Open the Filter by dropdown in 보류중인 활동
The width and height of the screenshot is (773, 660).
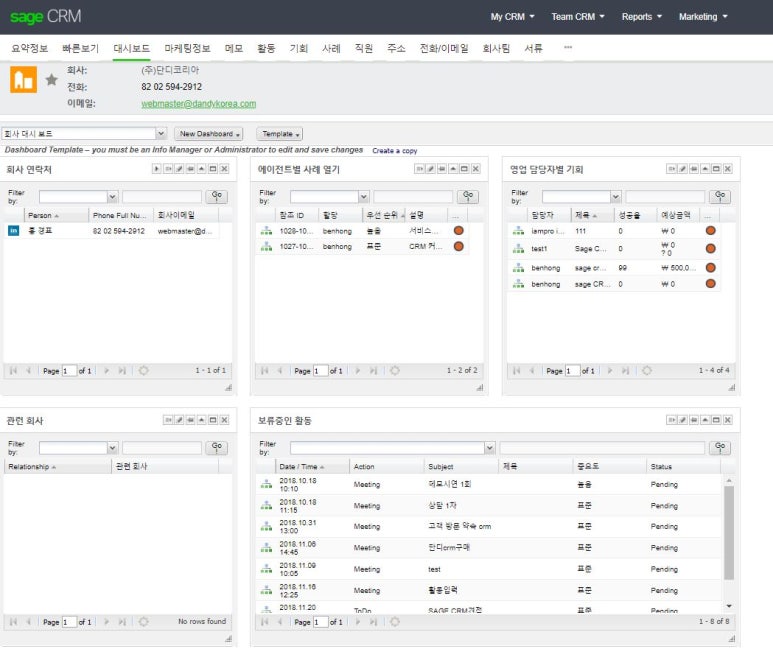coord(490,448)
